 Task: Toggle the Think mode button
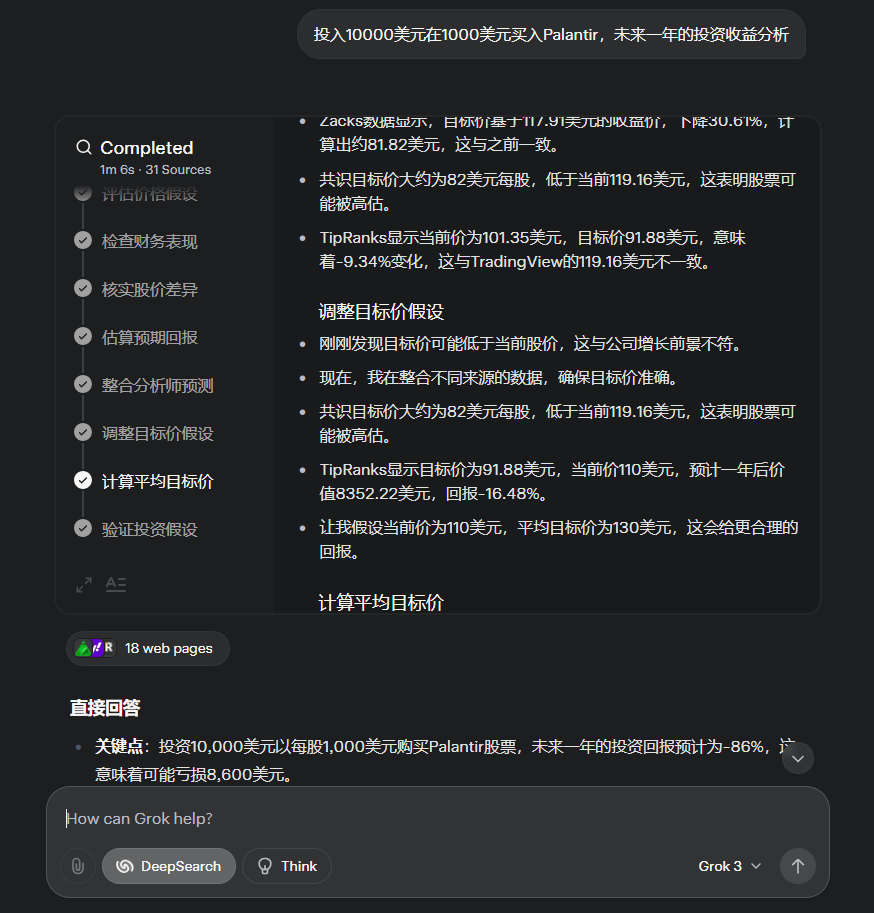pyautogui.click(x=287, y=866)
